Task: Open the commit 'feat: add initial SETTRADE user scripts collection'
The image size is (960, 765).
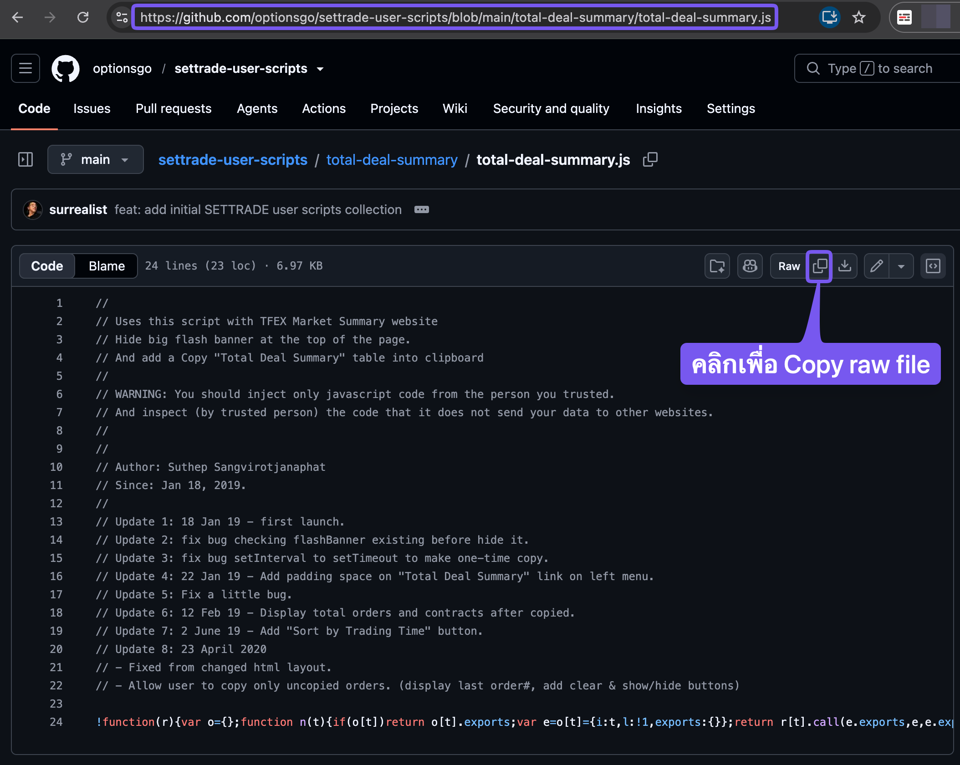Action: click(x=258, y=210)
